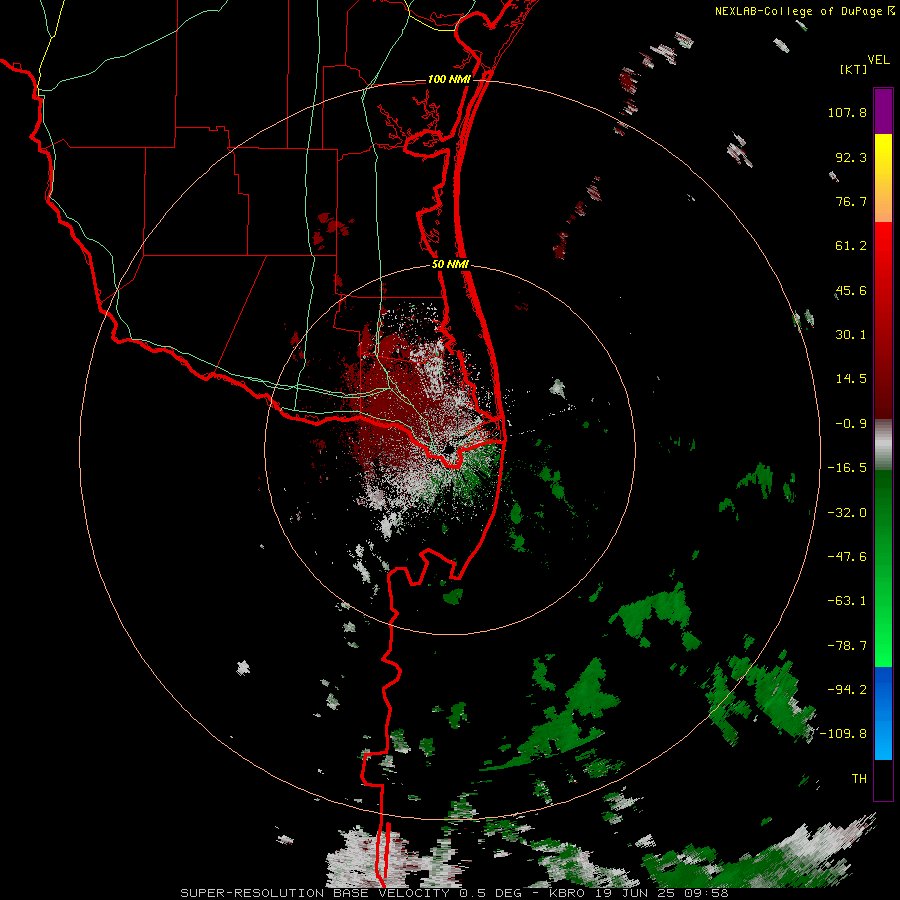Screen dimensions: 900x900
Task: Click the TH legend label
Action: 859,779
